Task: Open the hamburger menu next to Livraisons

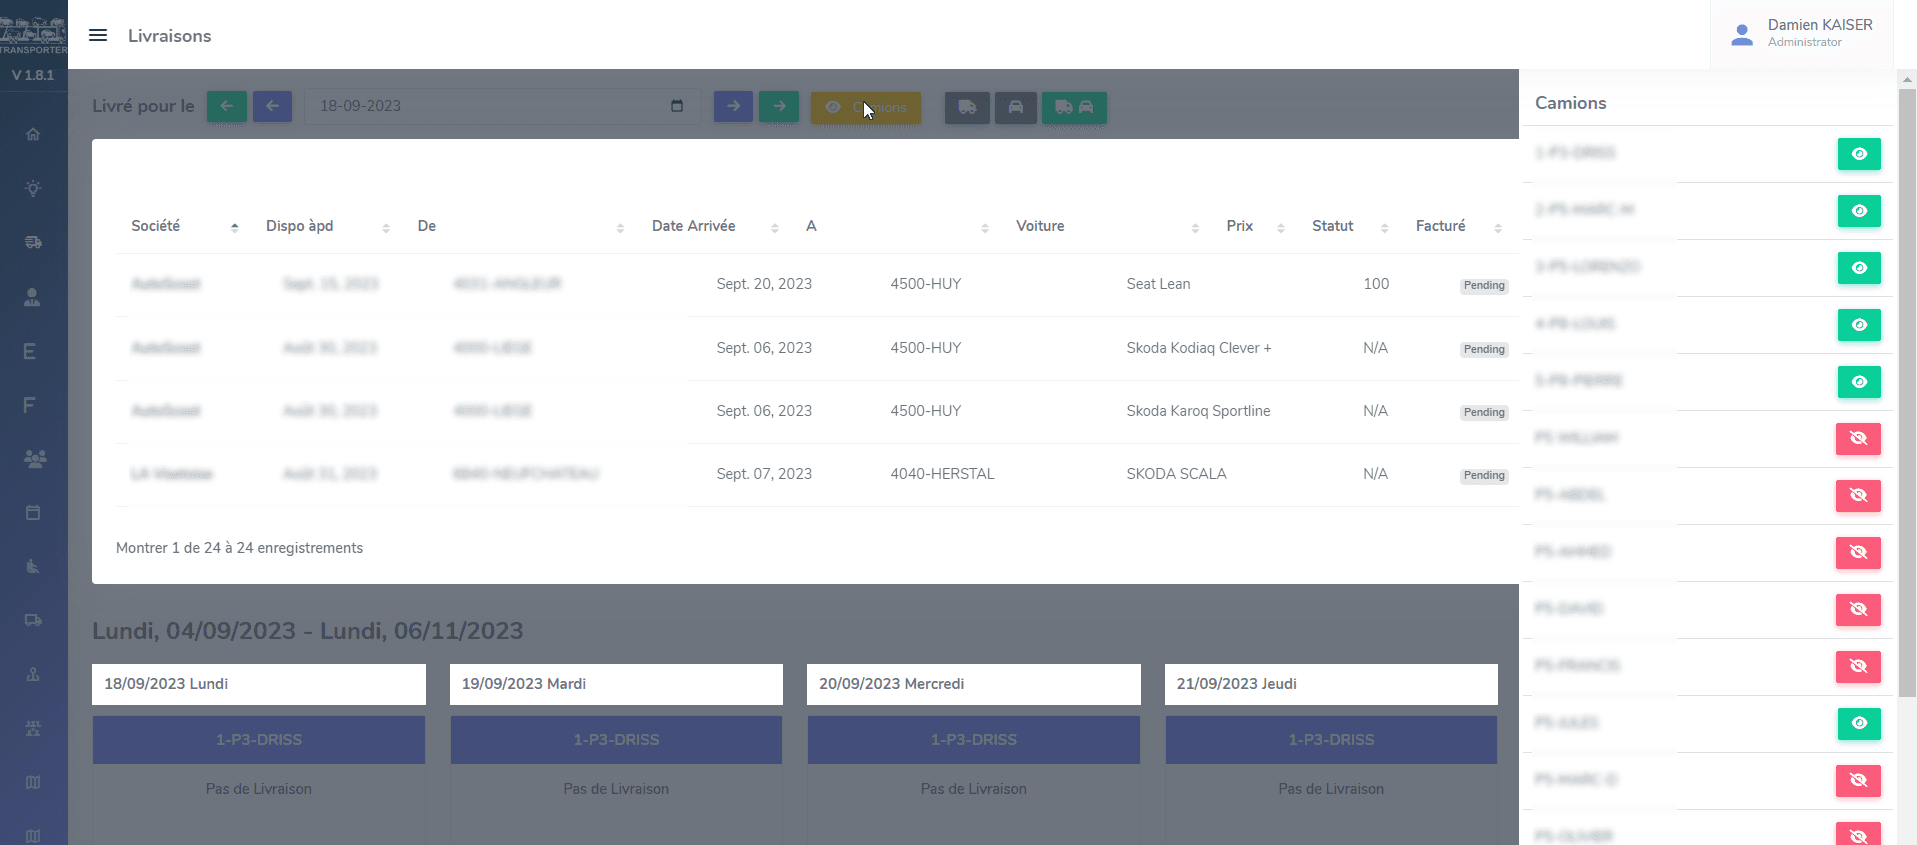Action: [98, 36]
